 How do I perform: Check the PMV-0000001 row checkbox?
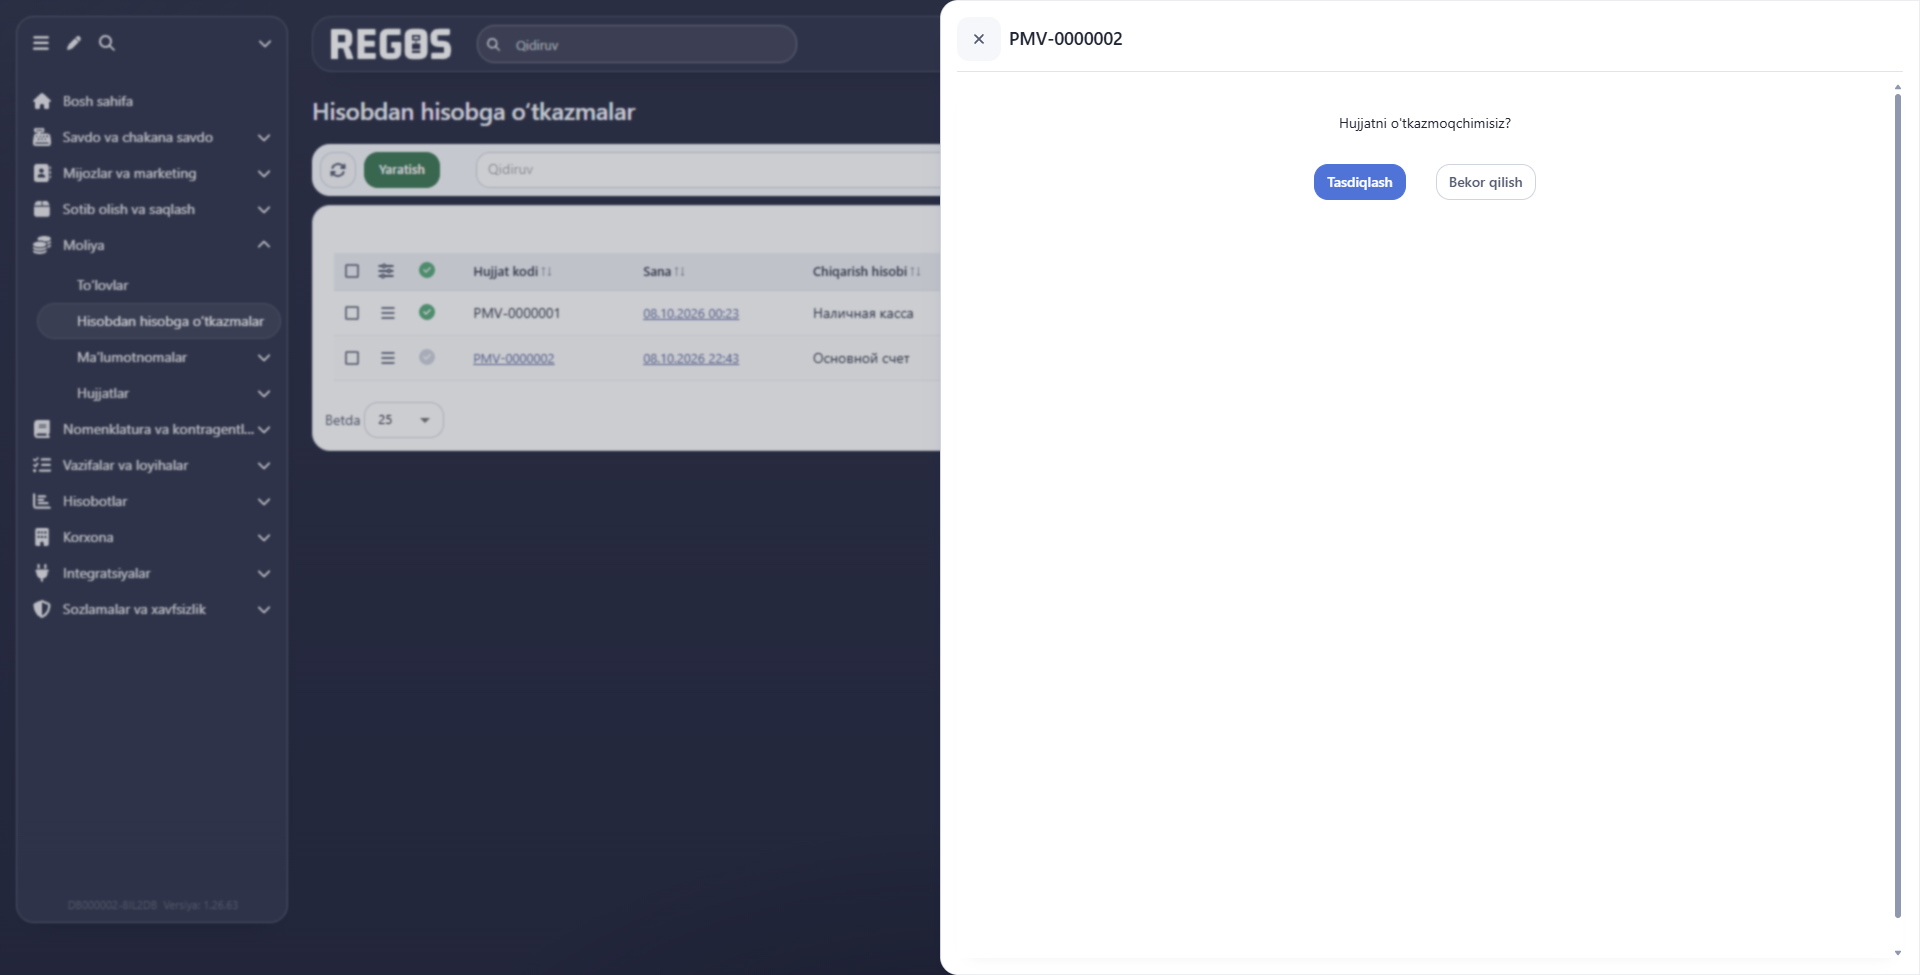(352, 313)
